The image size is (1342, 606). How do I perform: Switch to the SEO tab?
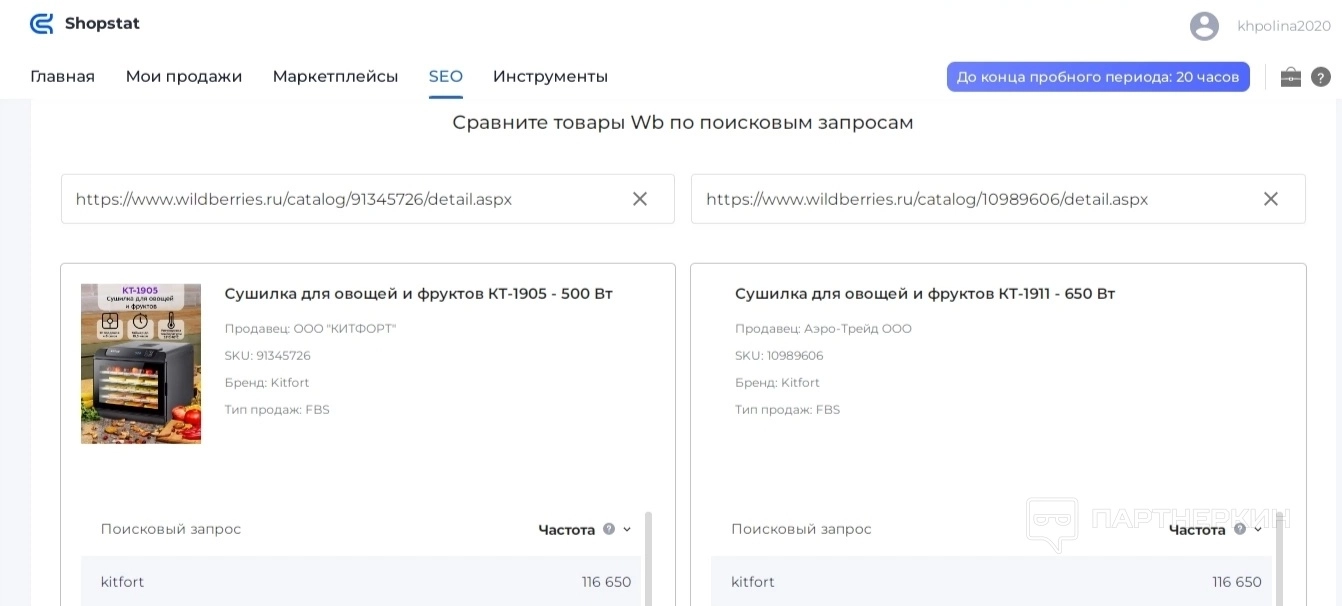[x=446, y=77]
